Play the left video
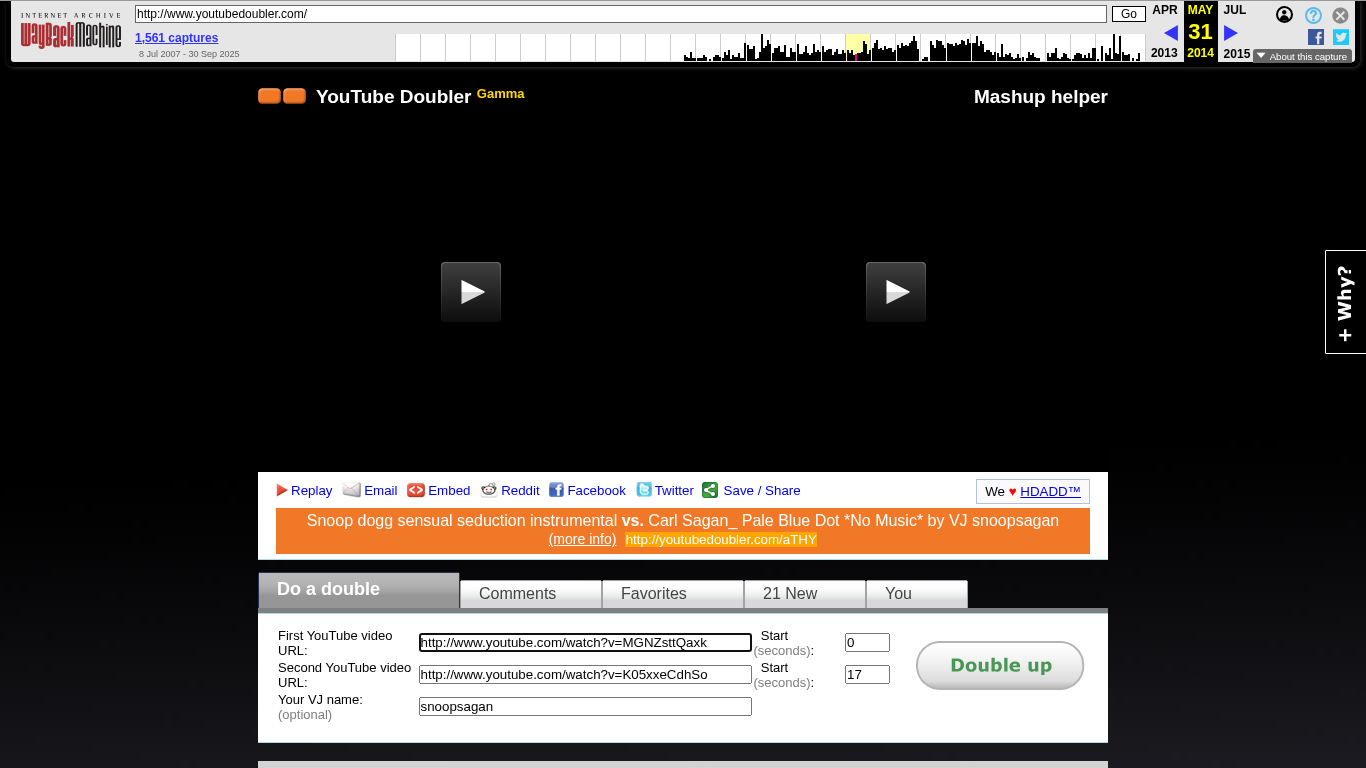The width and height of the screenshot is (1366, 768). (x=471, y=292)
